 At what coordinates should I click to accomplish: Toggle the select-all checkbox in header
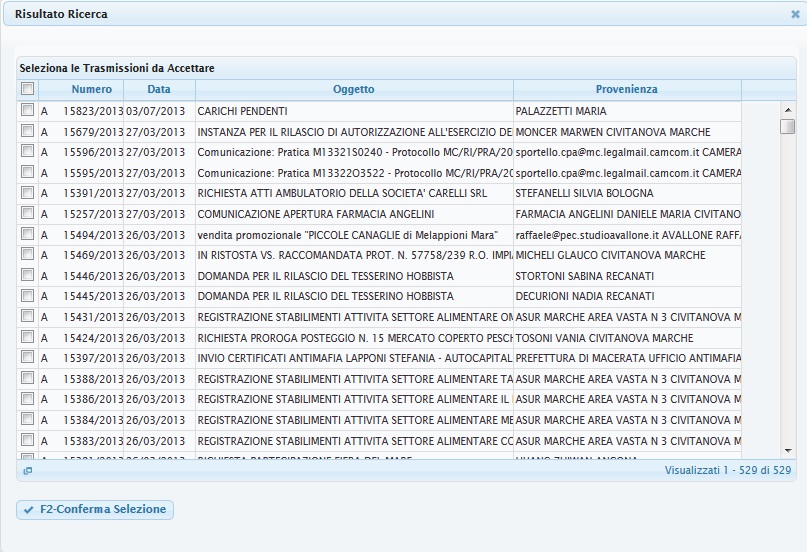pos(27,89)
